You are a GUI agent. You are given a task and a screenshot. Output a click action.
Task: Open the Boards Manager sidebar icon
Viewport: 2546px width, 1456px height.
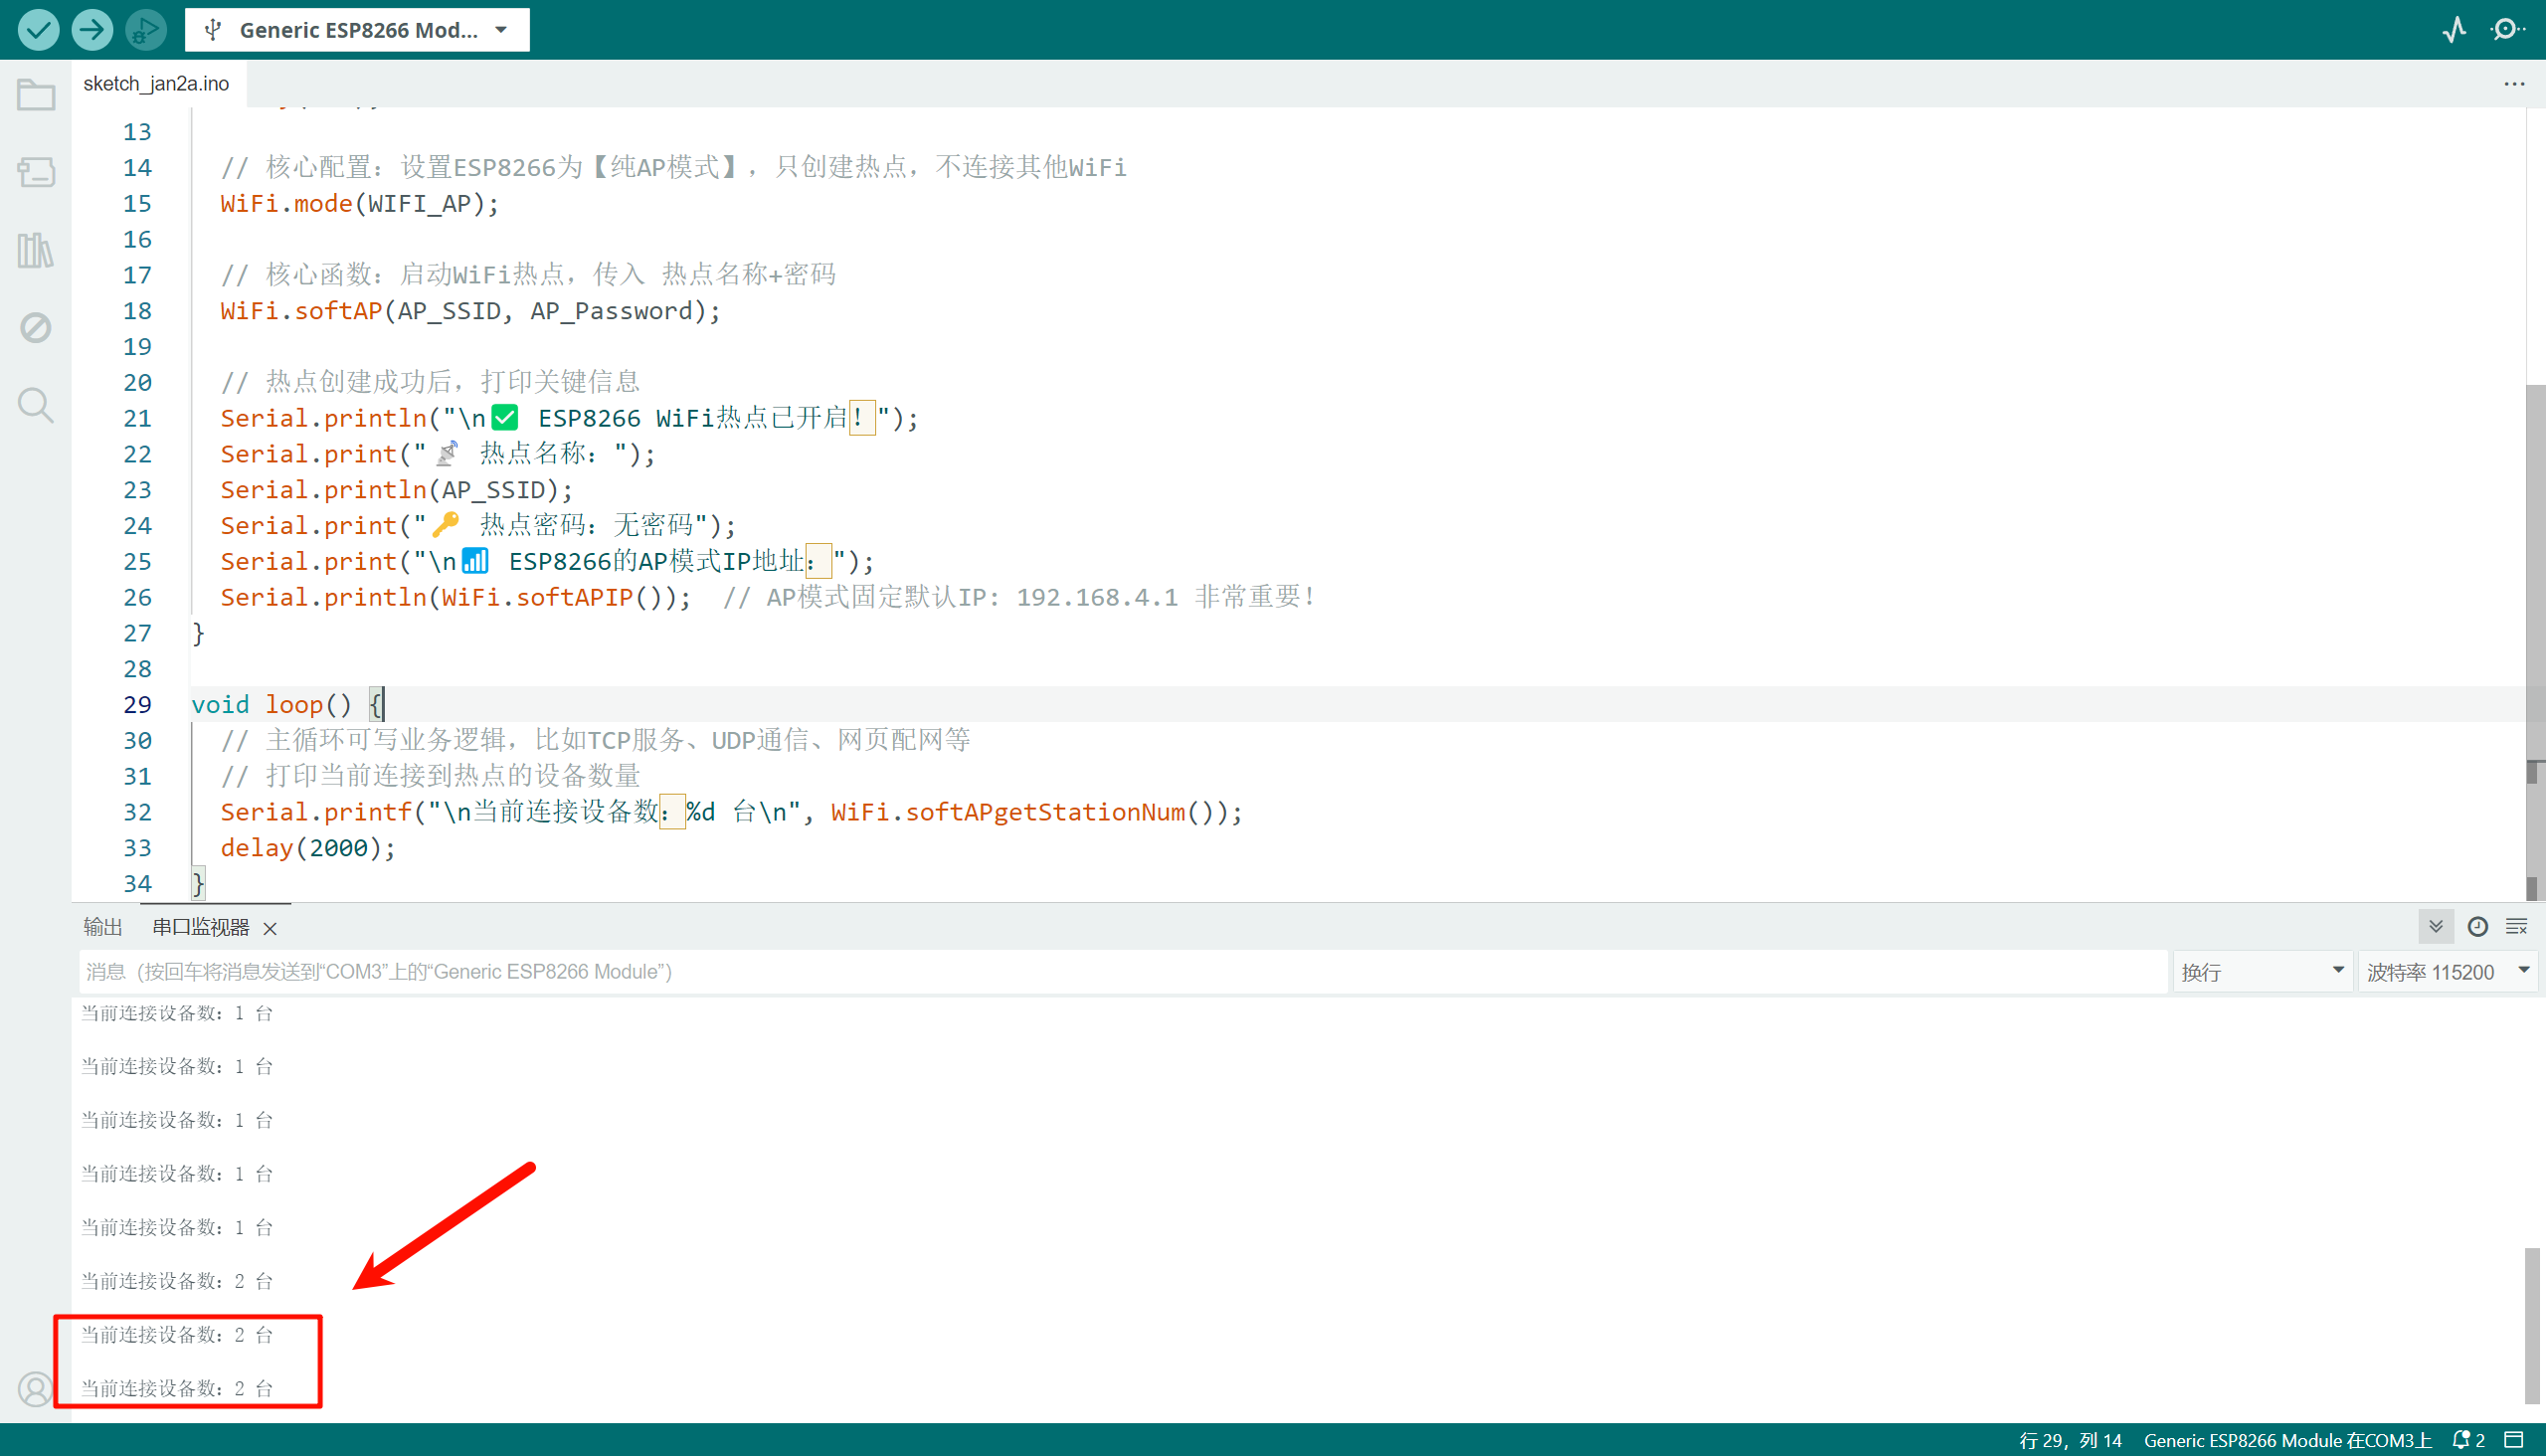pyautogui.click(x=36, y=172)
